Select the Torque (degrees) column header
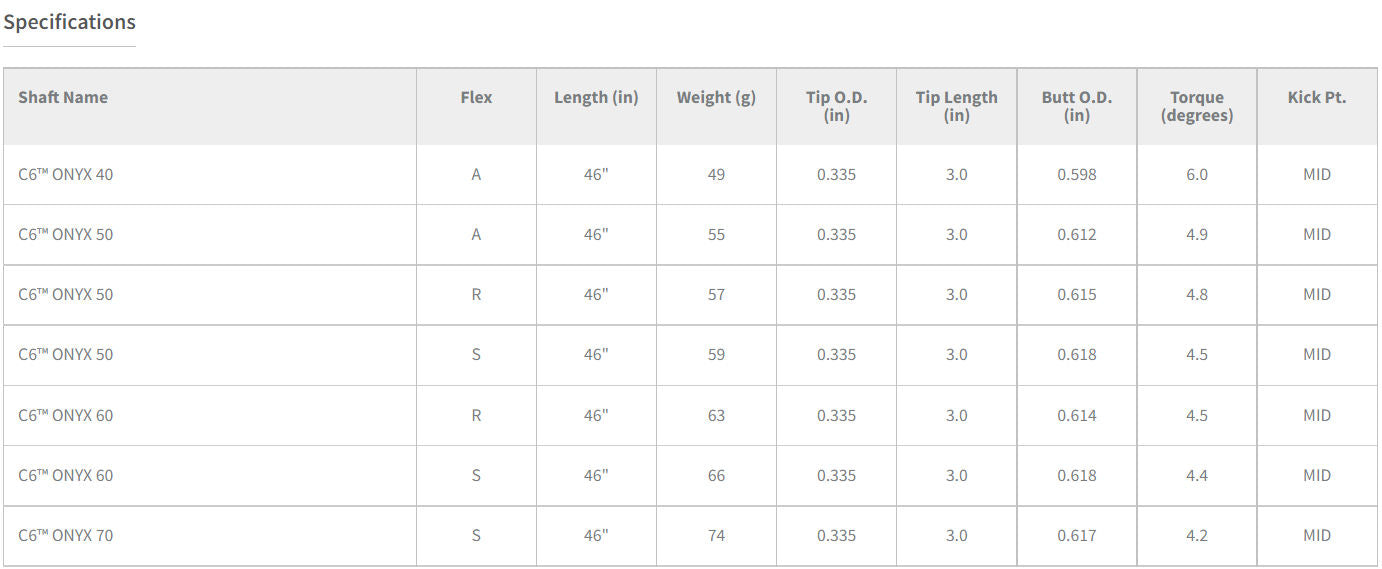 (1196, 106)
